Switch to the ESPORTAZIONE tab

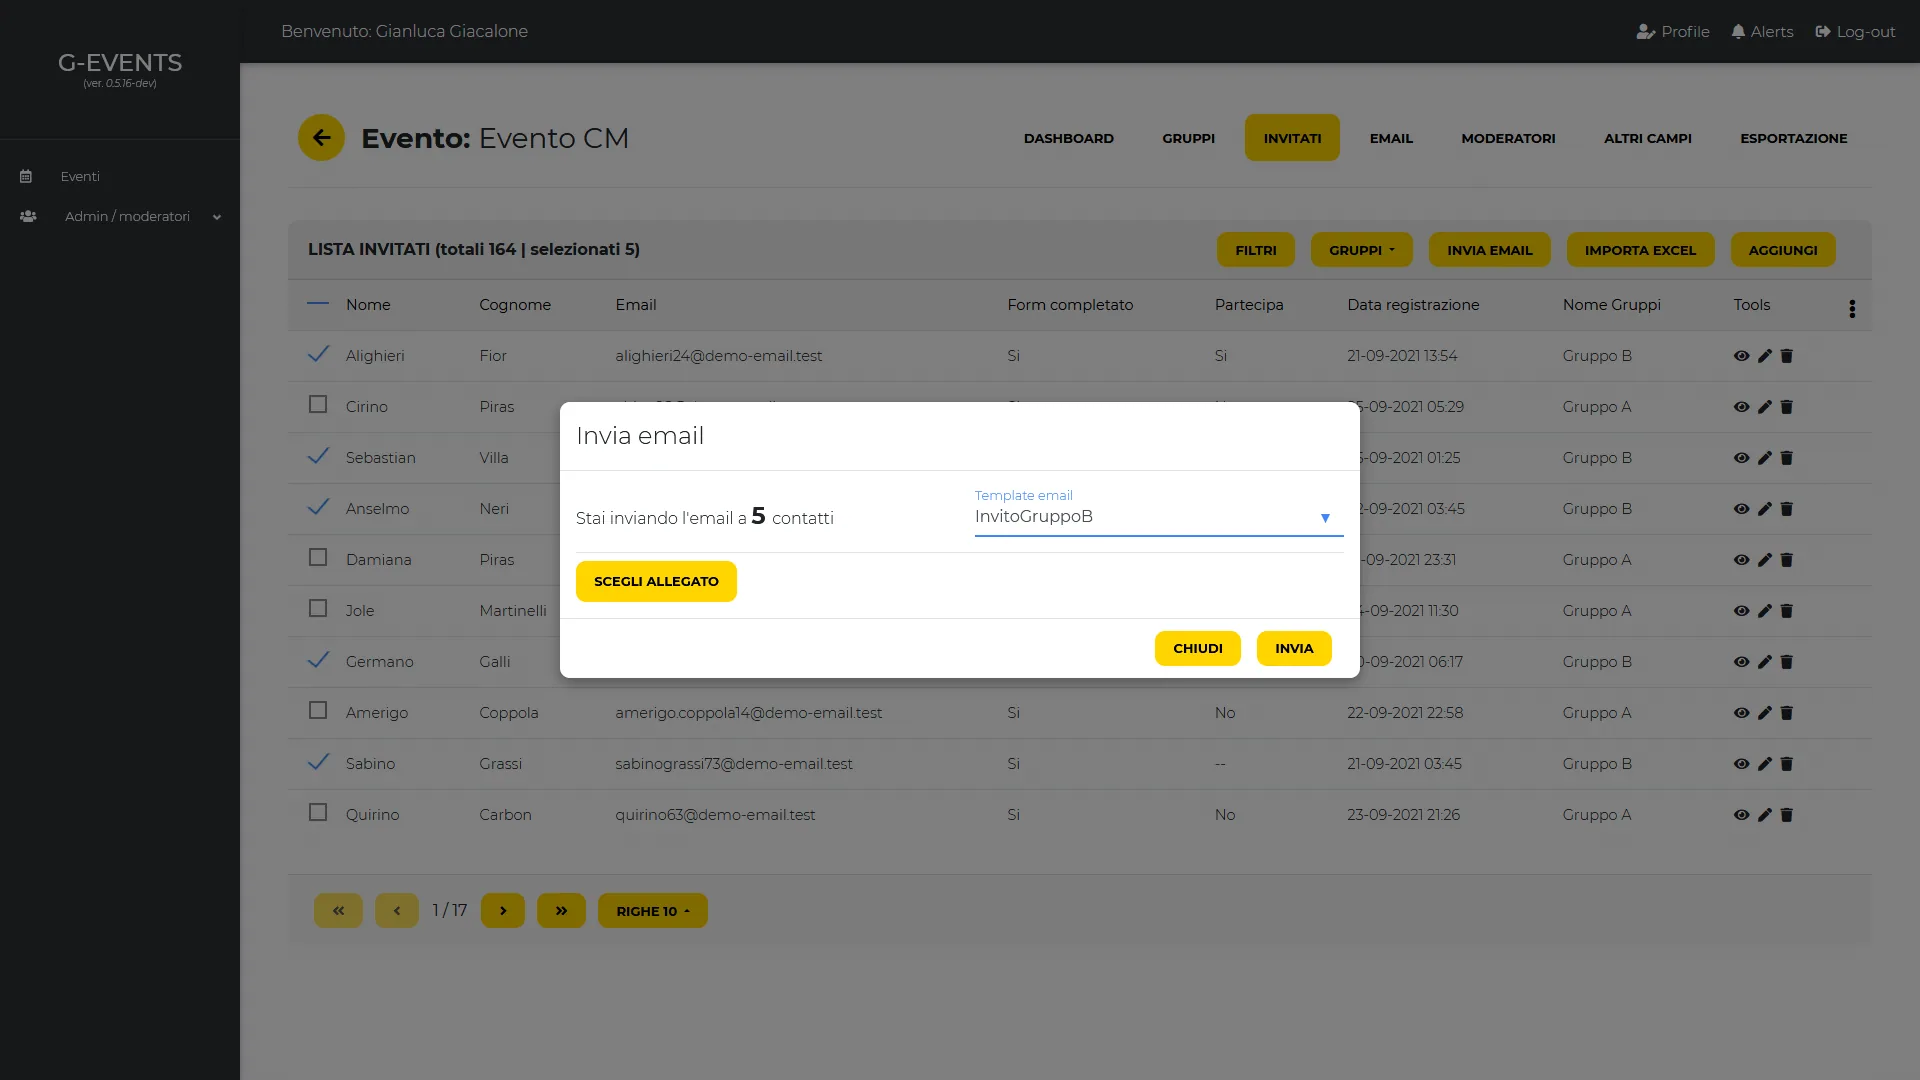coord(1793,138)
